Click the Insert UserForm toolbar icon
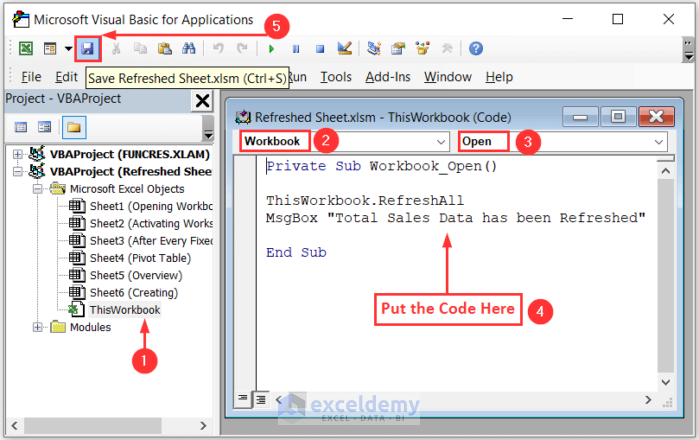The image size is (699, 440). (x=50, y=48)
